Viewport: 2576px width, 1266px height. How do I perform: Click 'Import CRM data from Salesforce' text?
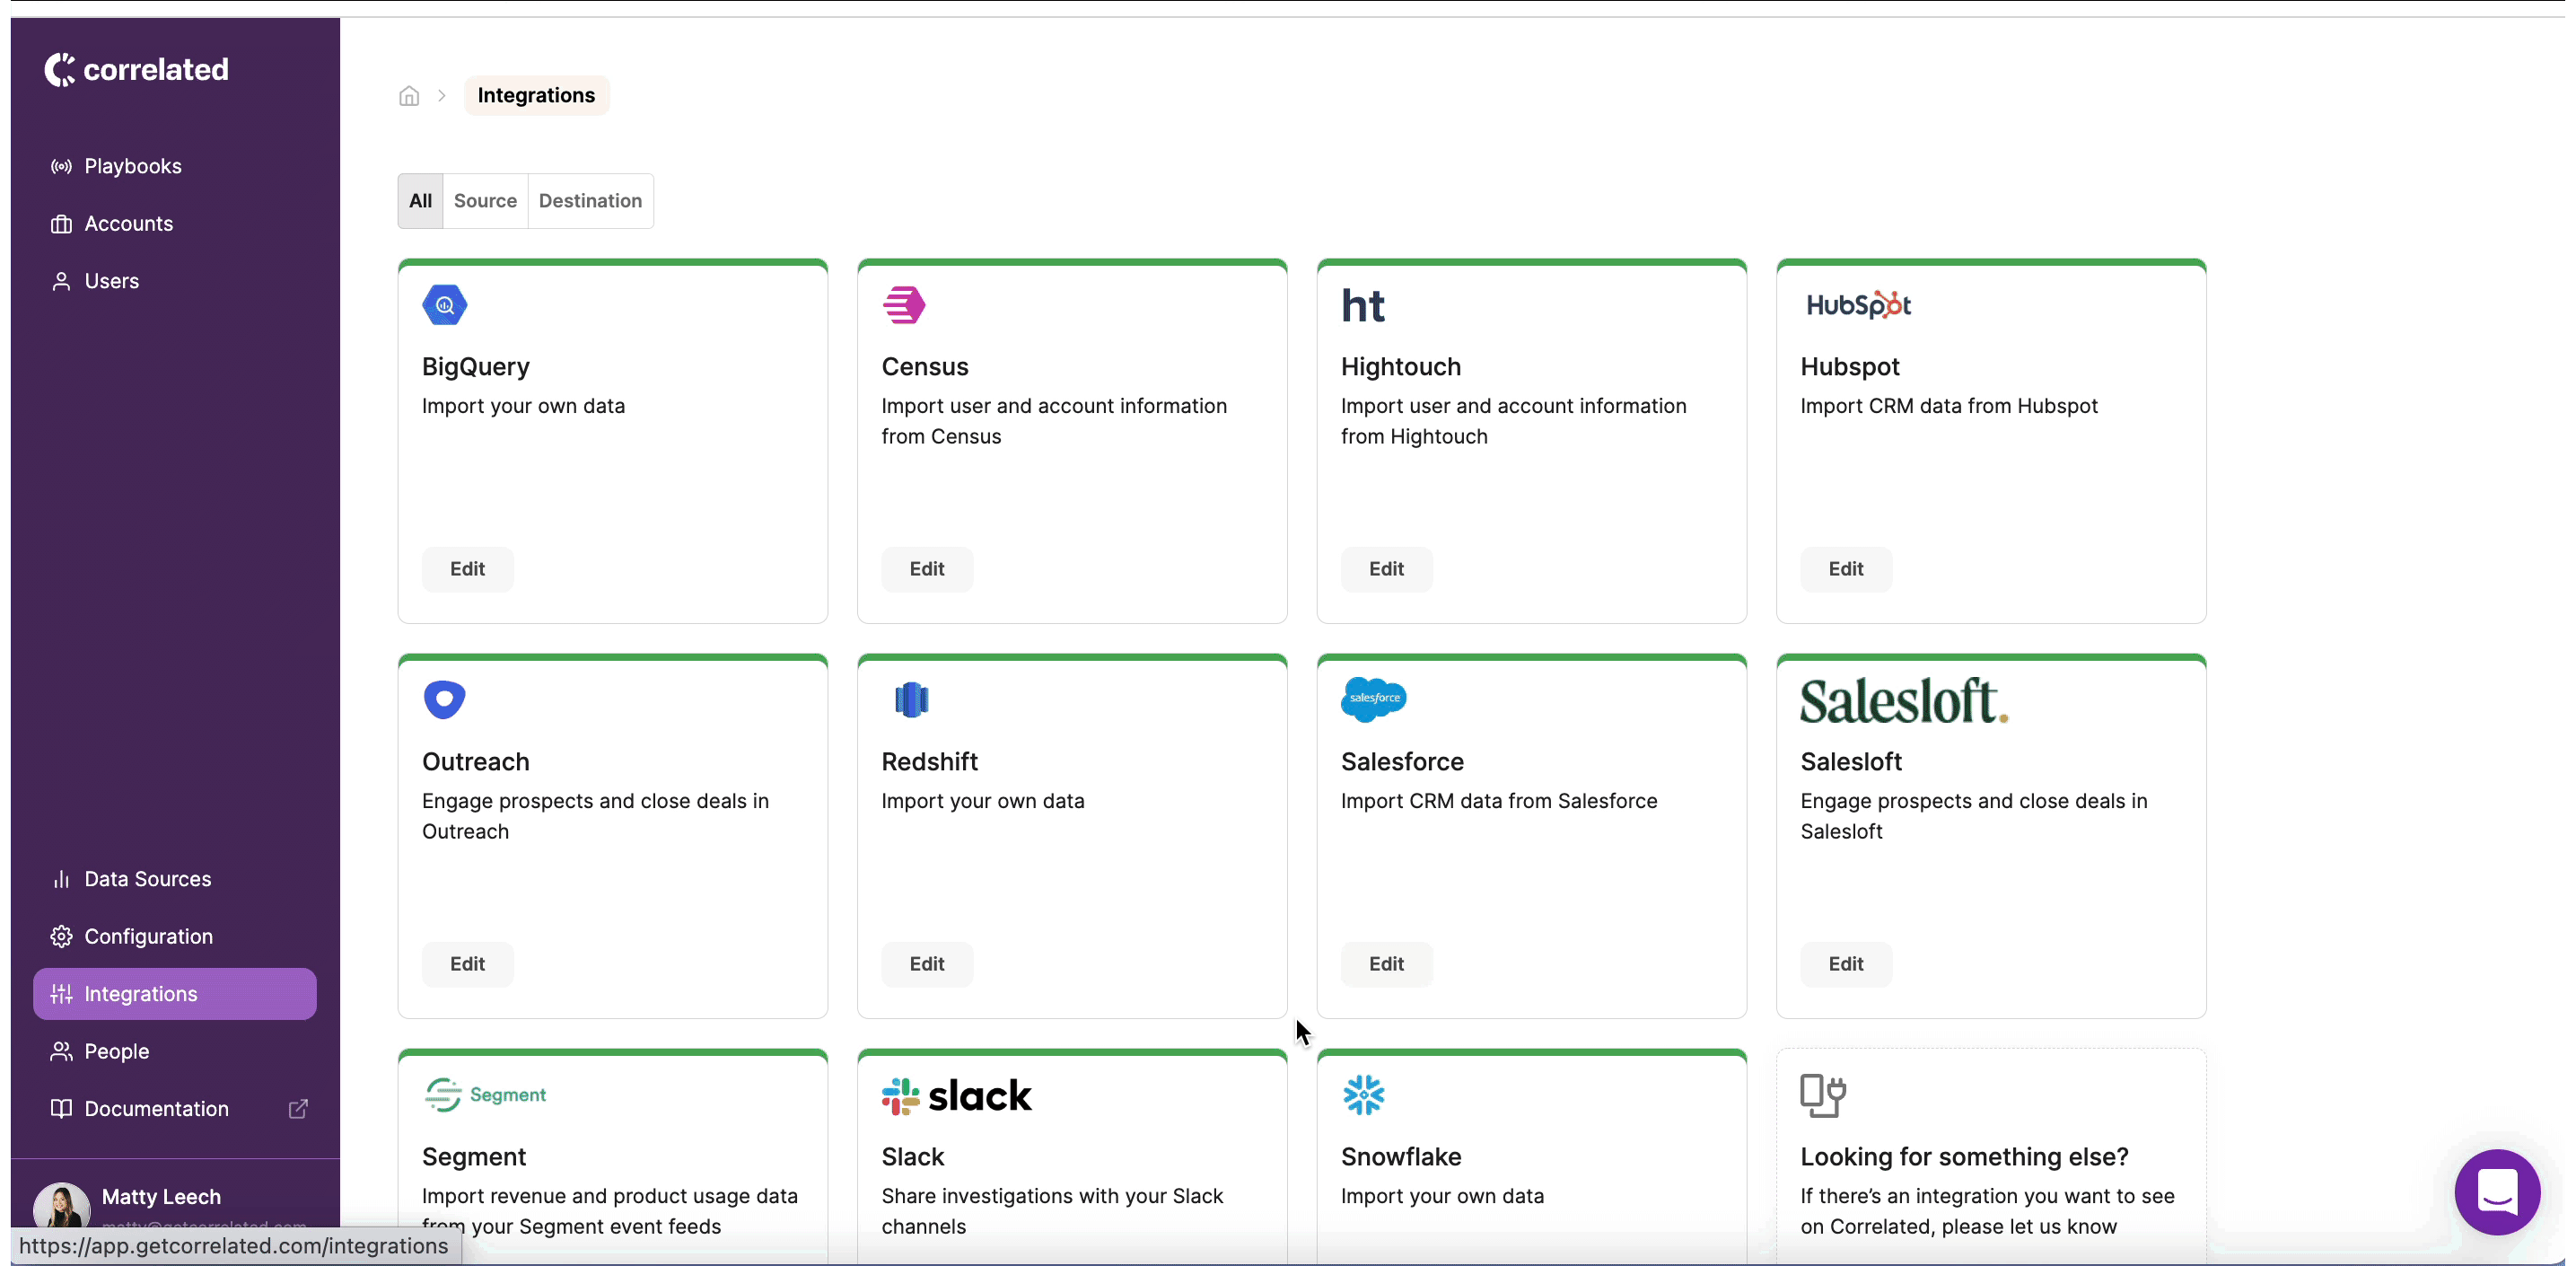point(1499,801)
